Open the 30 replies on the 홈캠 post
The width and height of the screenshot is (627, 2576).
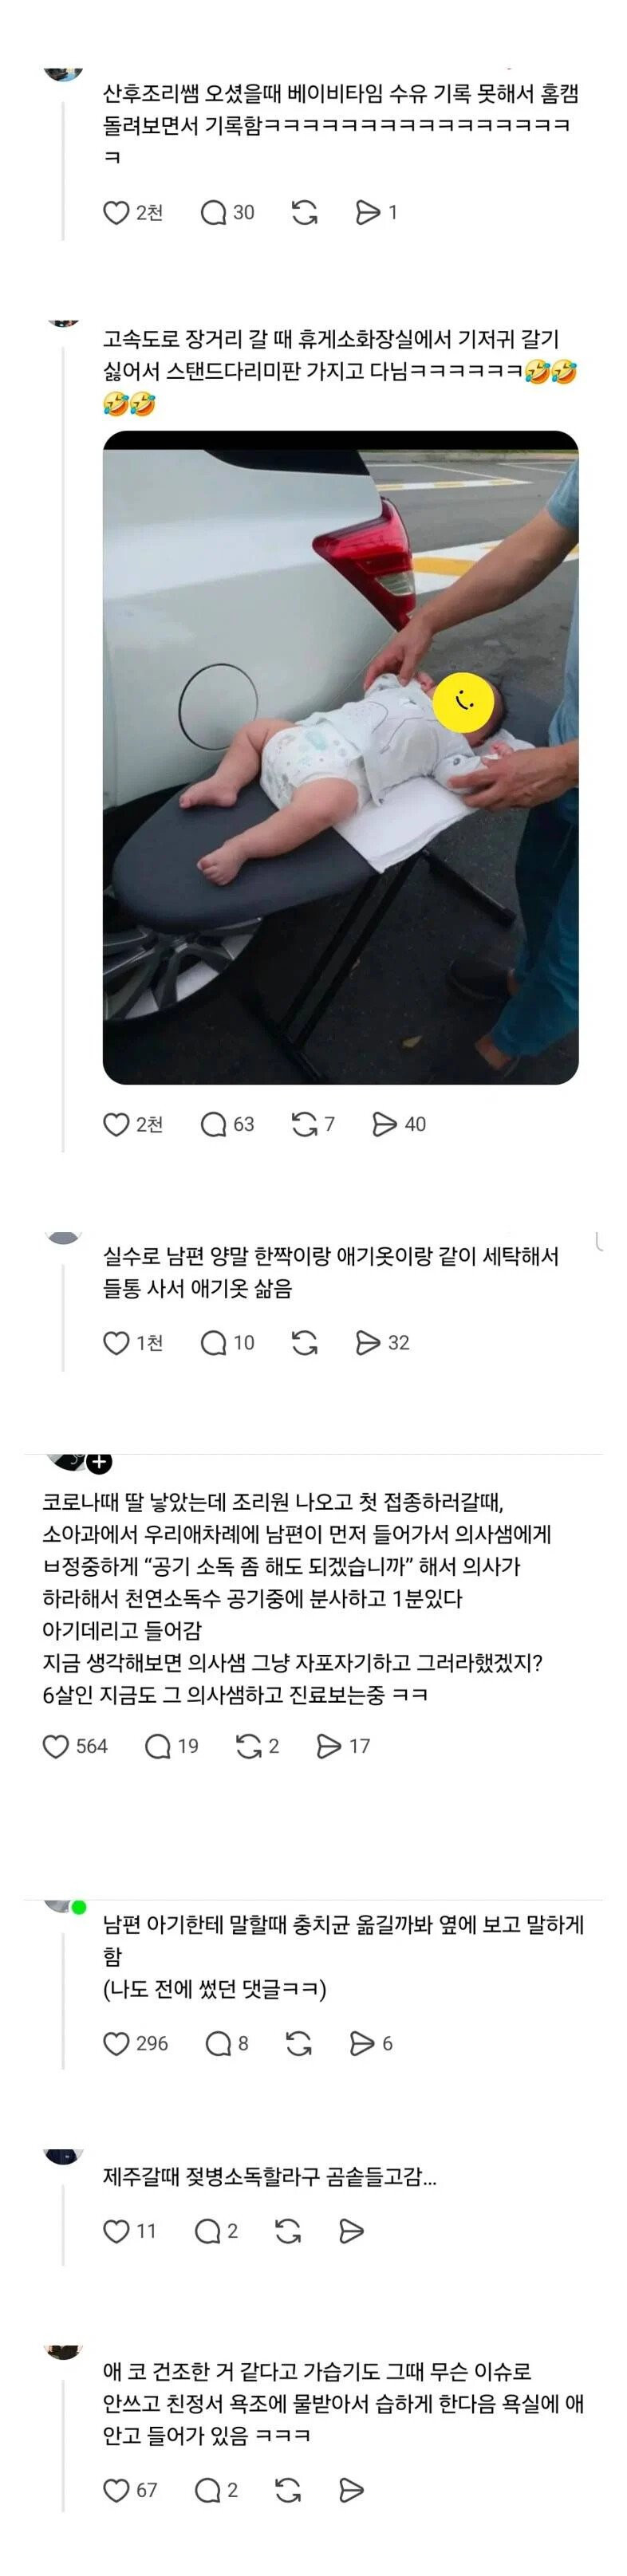click(227, 212)
